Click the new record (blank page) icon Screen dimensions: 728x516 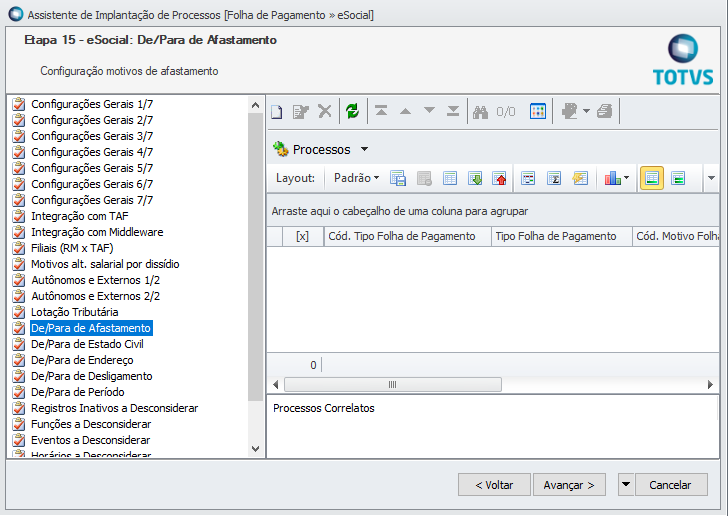[x=277, y=111]
